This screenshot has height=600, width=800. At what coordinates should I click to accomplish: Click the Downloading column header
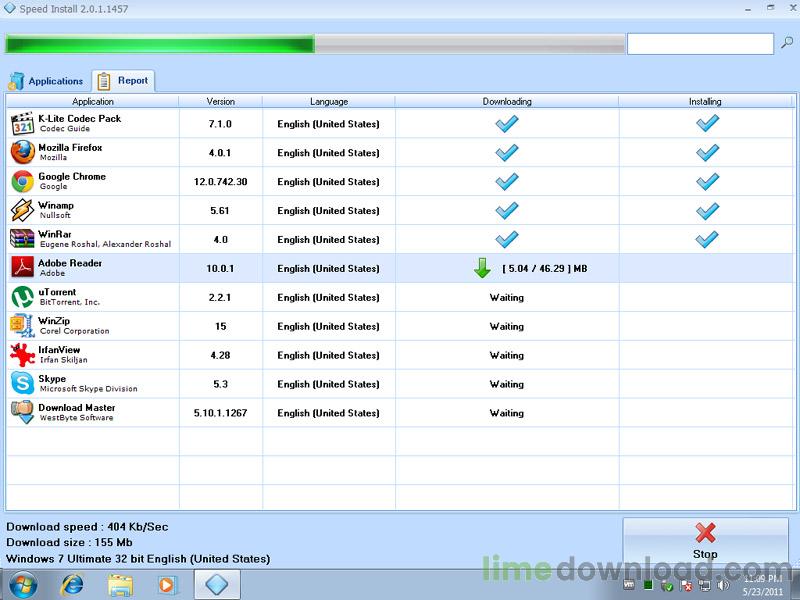(x=507, y=102)
